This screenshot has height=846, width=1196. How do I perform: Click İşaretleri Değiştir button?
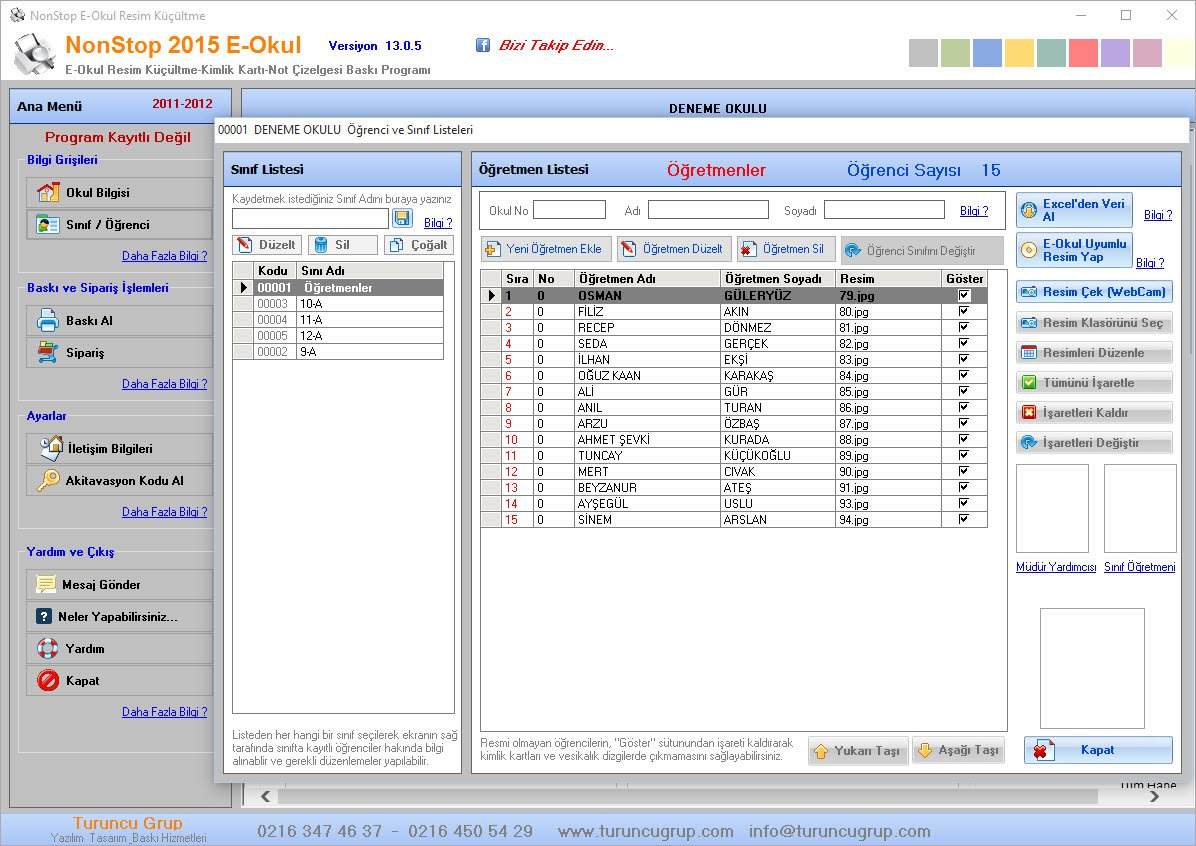(x=1094, y=442)
